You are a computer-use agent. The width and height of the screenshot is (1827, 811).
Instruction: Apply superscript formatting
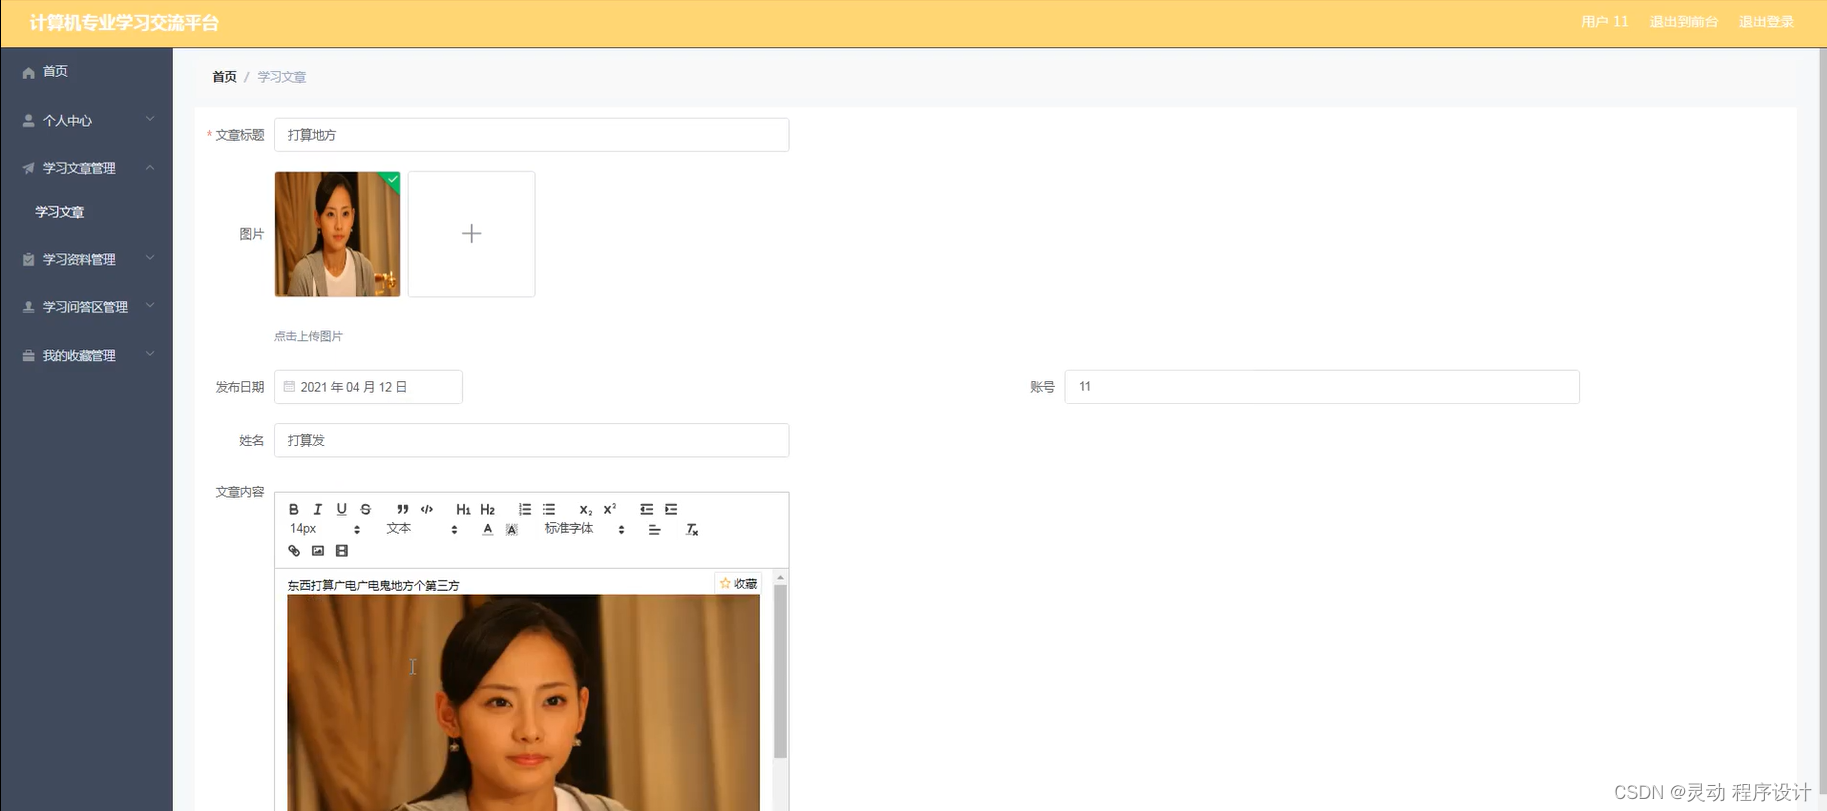coord(610,509)
